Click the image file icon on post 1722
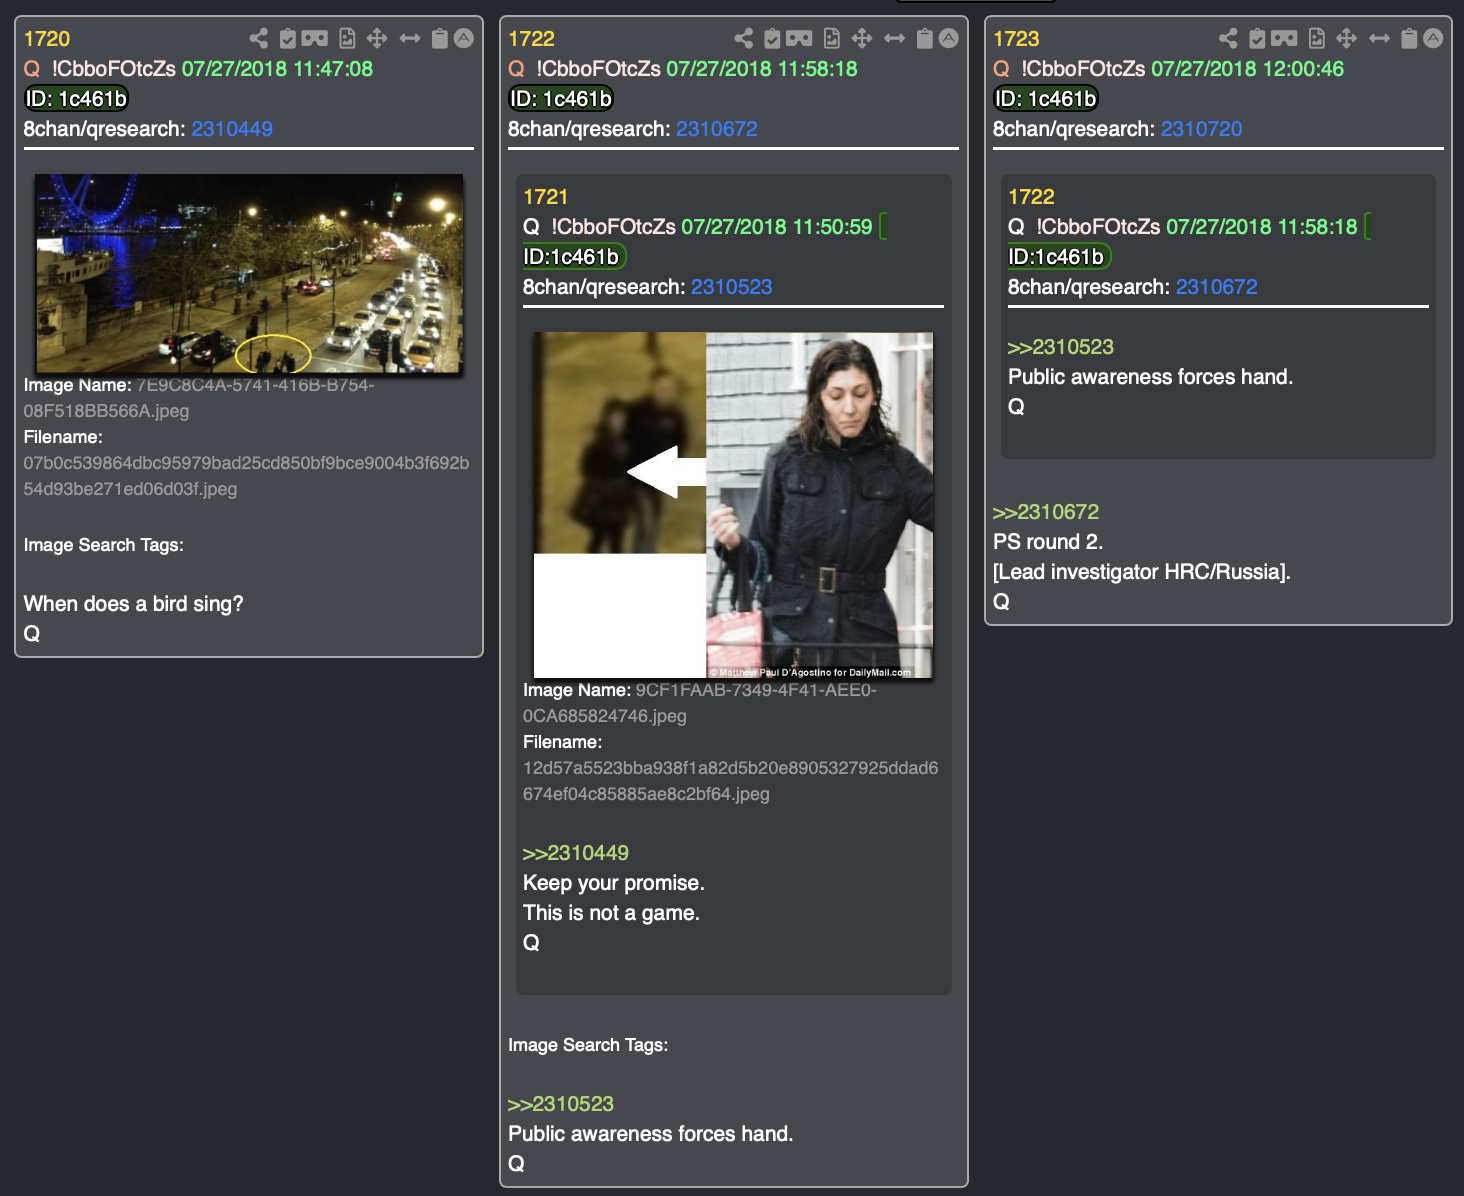 (x=832, y=39)
